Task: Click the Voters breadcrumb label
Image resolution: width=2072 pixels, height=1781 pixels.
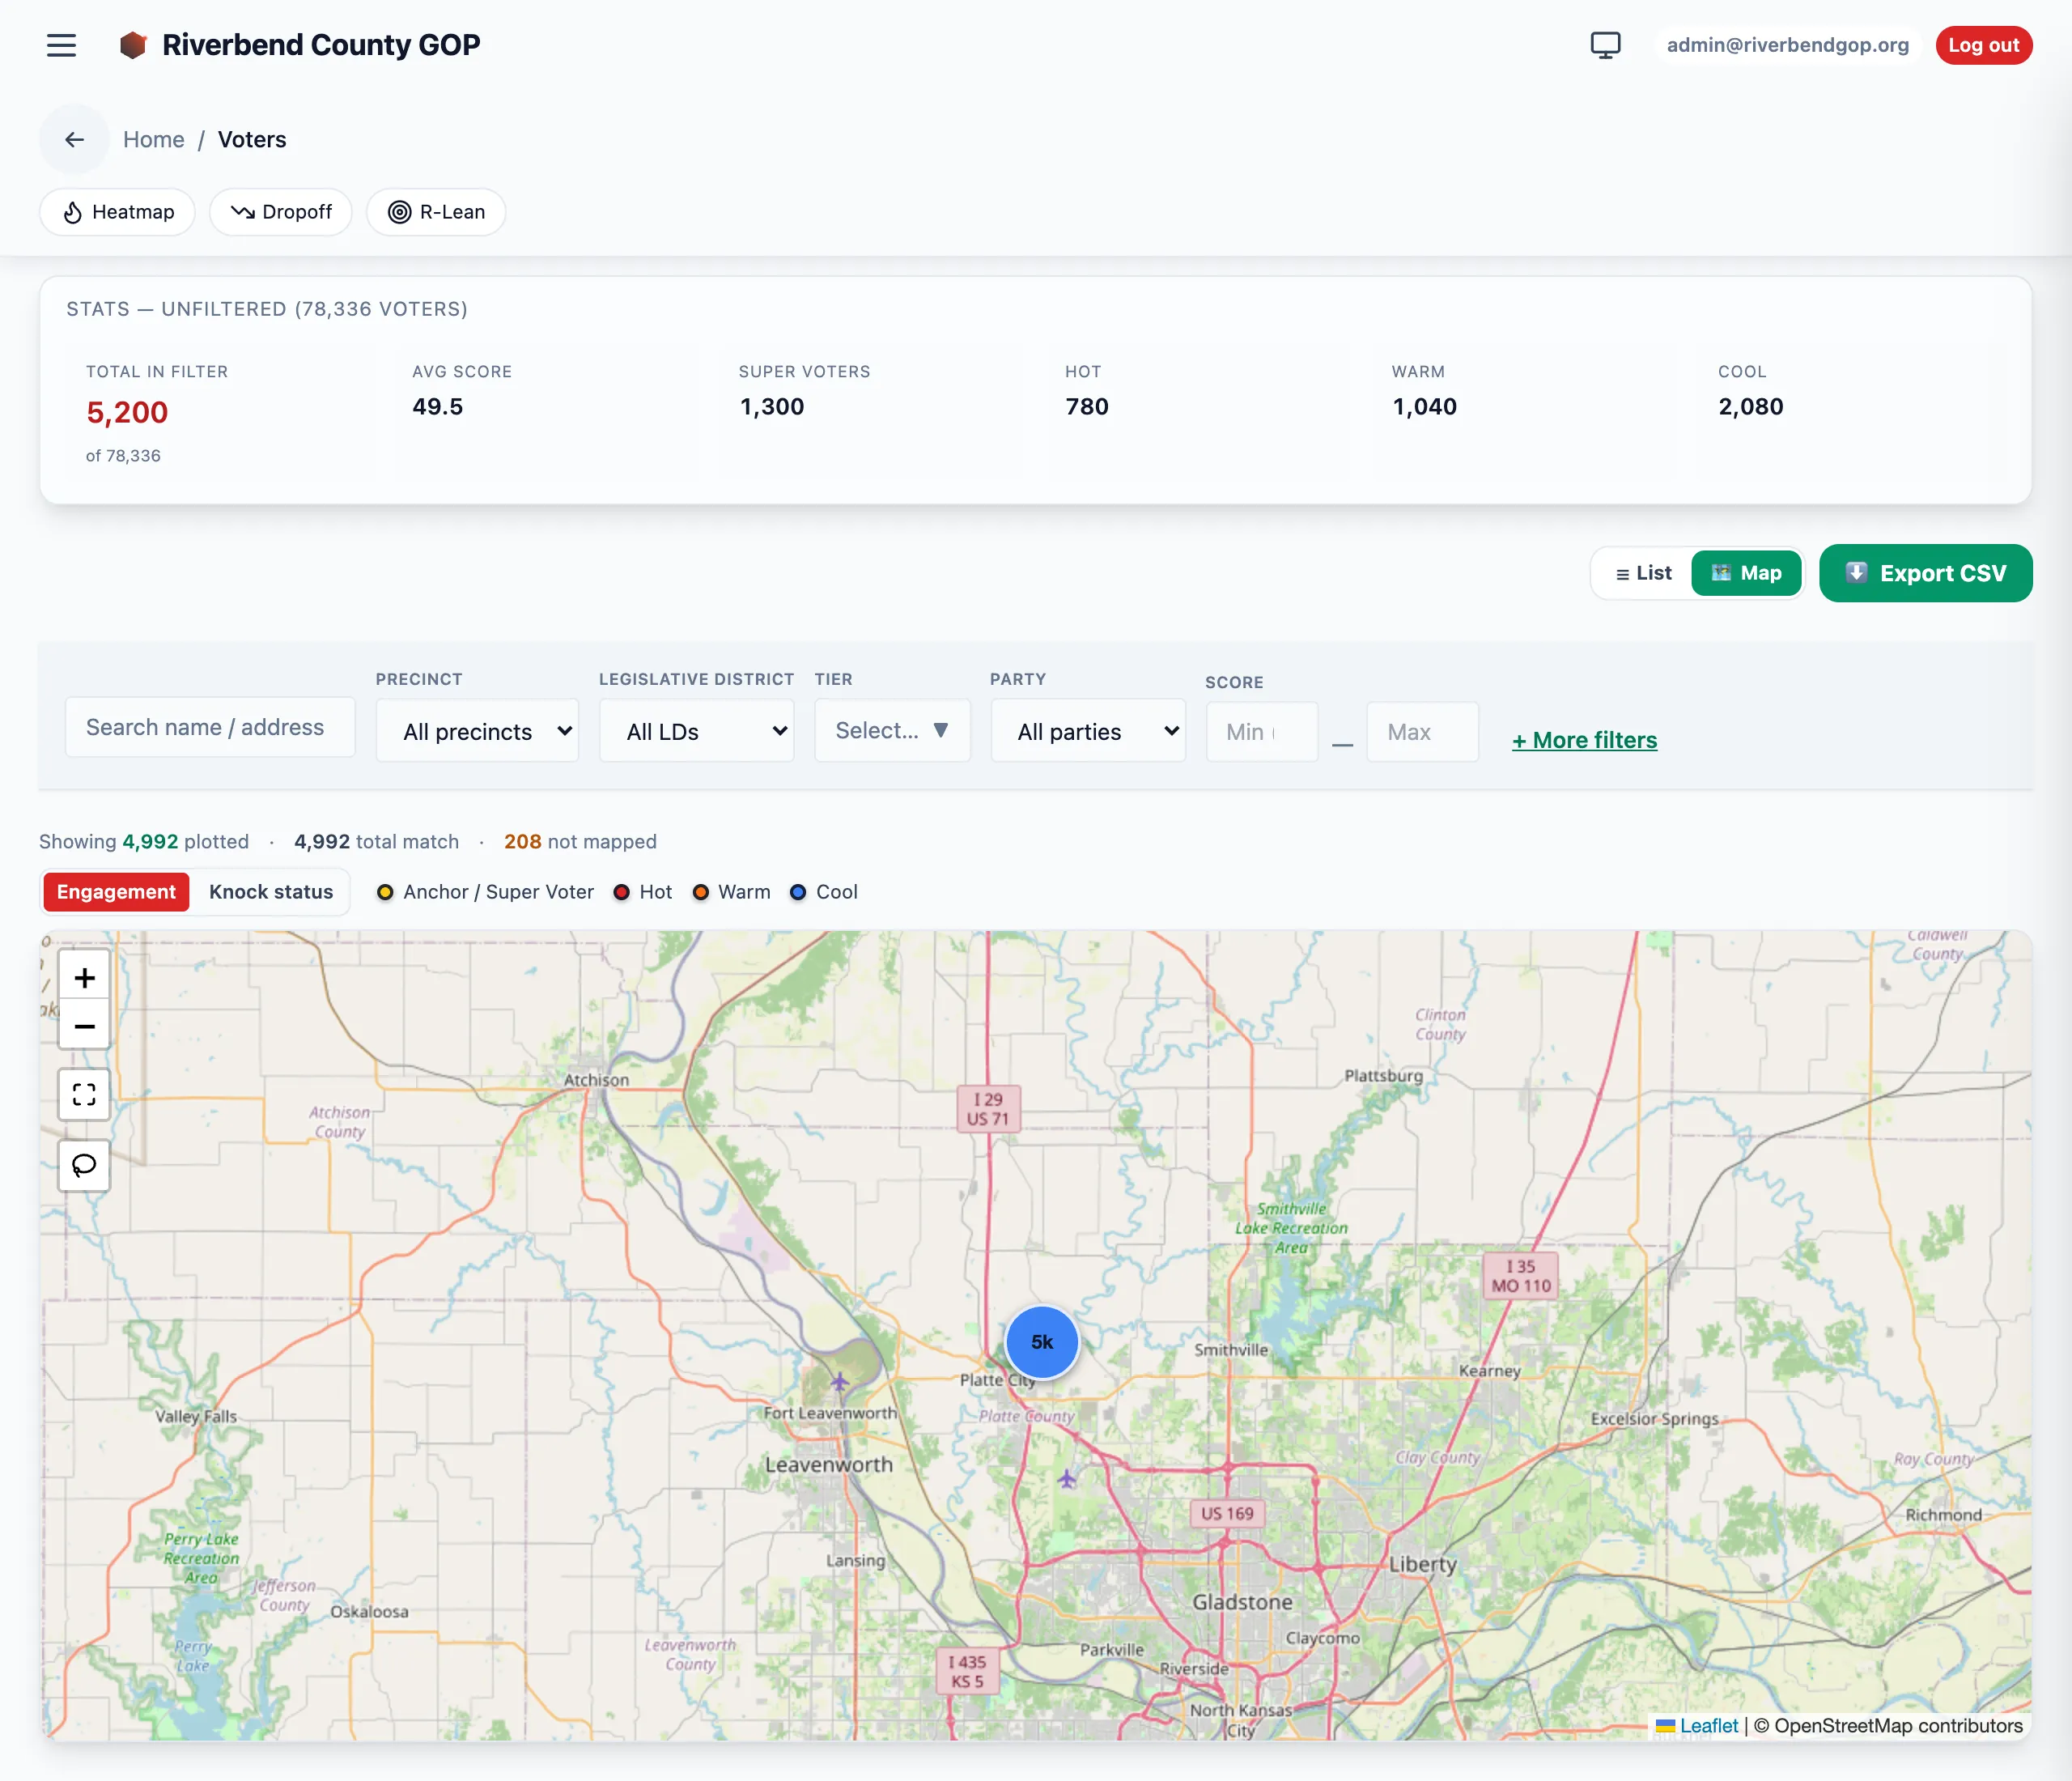Action: click(252, 140)
